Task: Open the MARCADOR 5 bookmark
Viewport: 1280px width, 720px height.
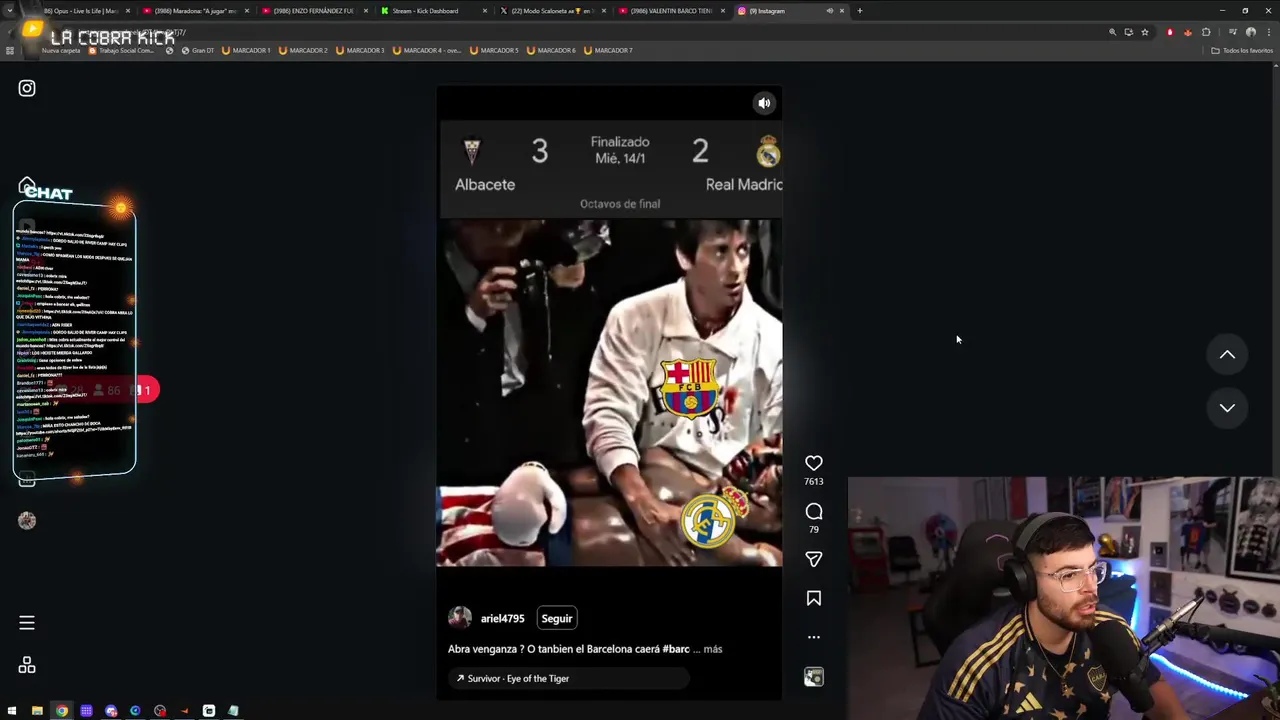Action: (x=495, y=50)
